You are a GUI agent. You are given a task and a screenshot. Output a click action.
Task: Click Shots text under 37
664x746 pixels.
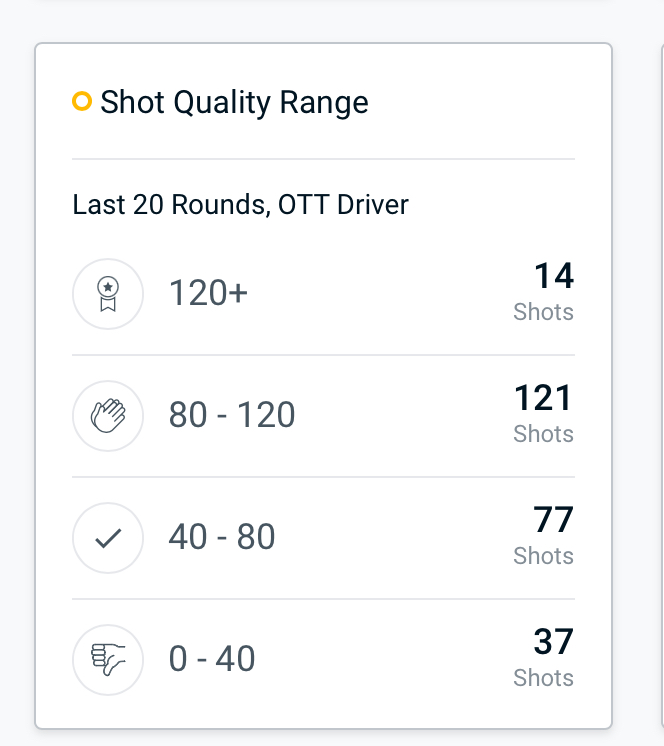click(544, 677)
